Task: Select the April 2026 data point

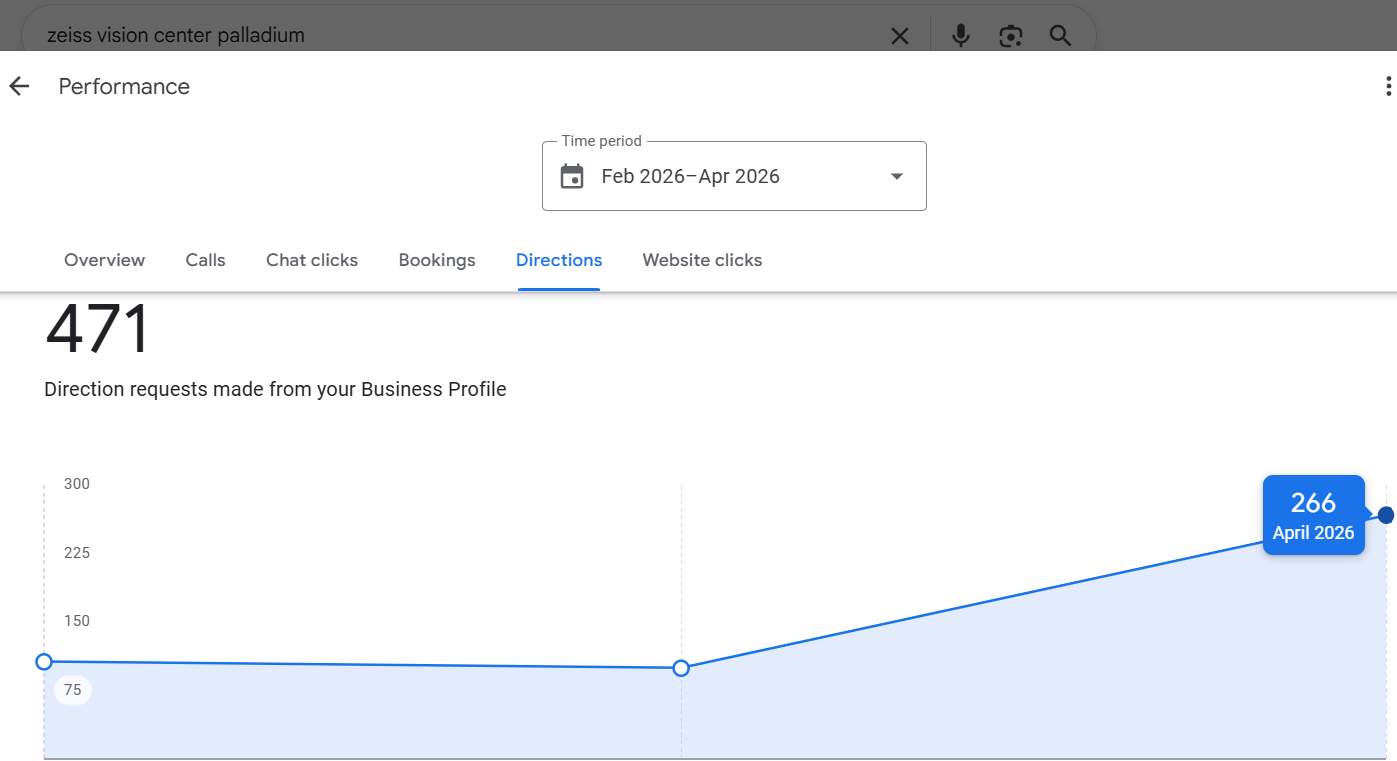Action: (1386, 515)
